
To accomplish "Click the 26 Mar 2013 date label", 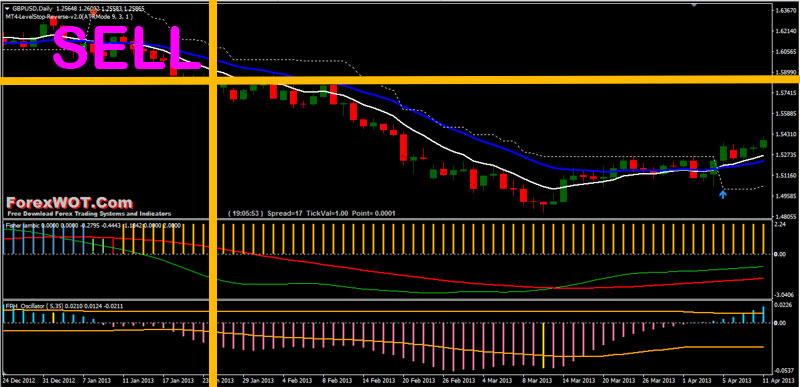I will coord(659,381).
